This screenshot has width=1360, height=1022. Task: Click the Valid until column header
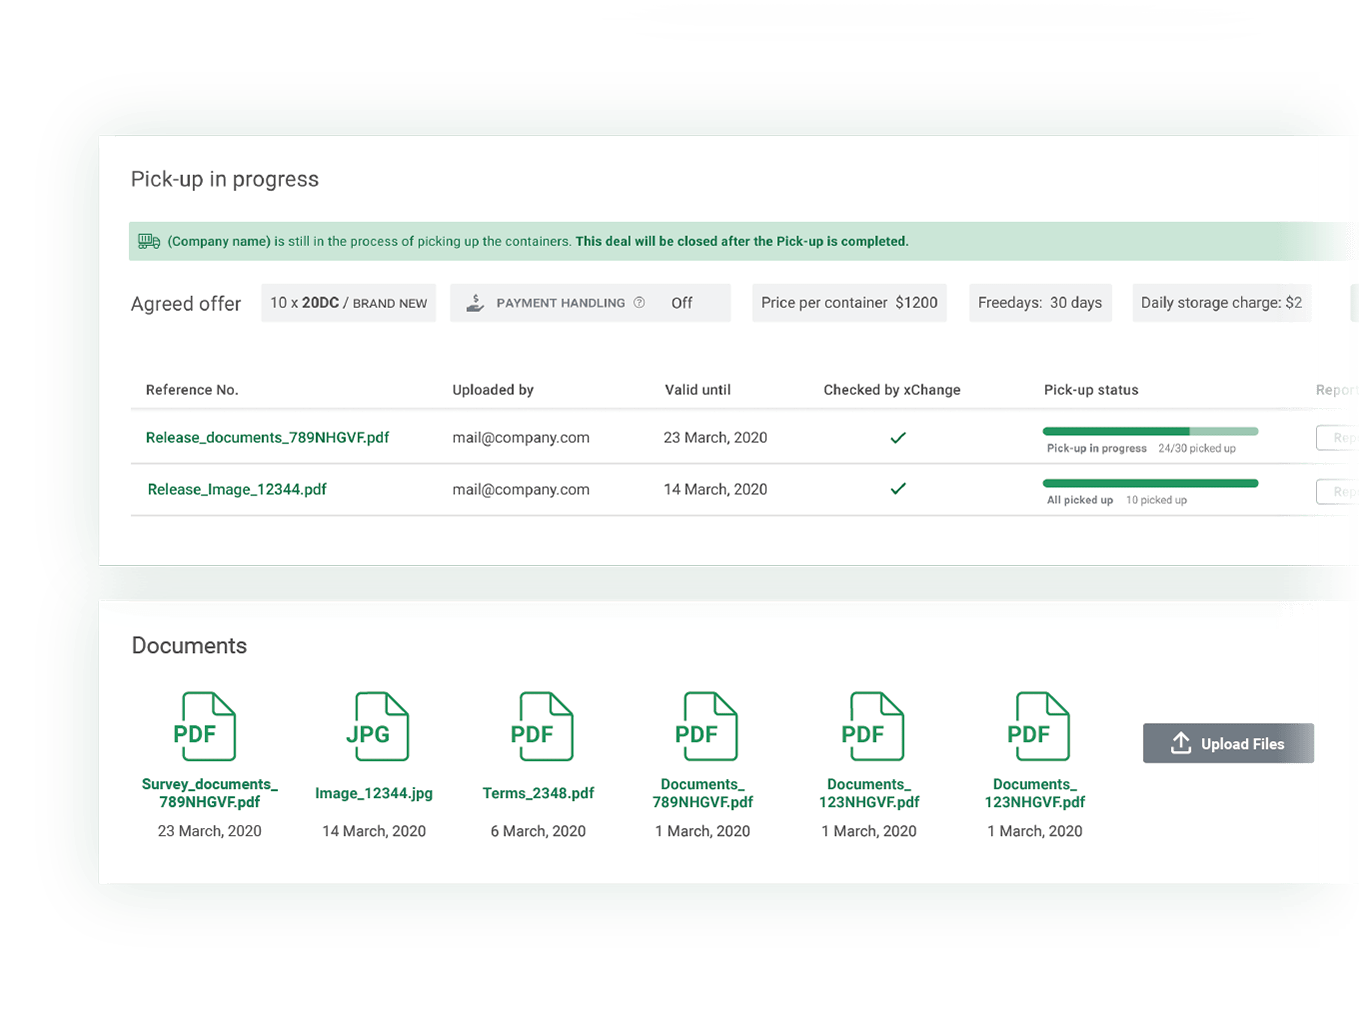pos(698,390)
